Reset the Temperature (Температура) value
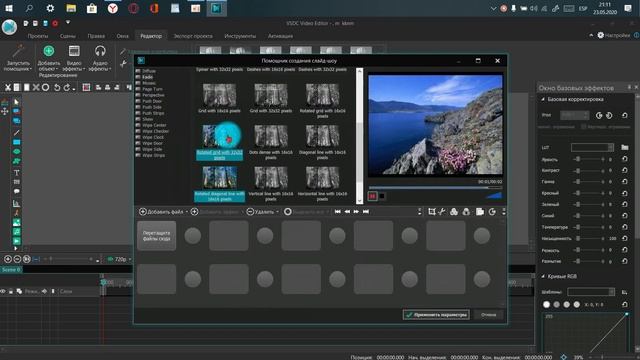 coord(624,227)
